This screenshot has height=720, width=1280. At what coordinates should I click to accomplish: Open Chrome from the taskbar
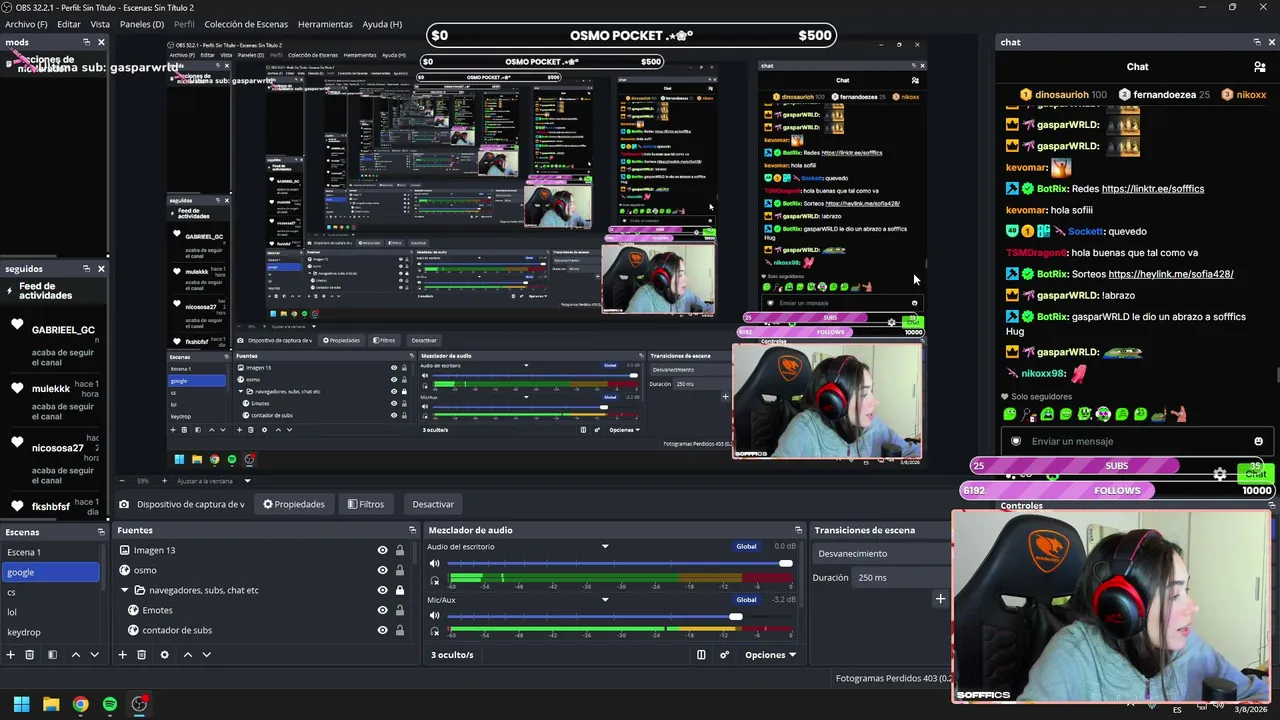pos(80,704)
